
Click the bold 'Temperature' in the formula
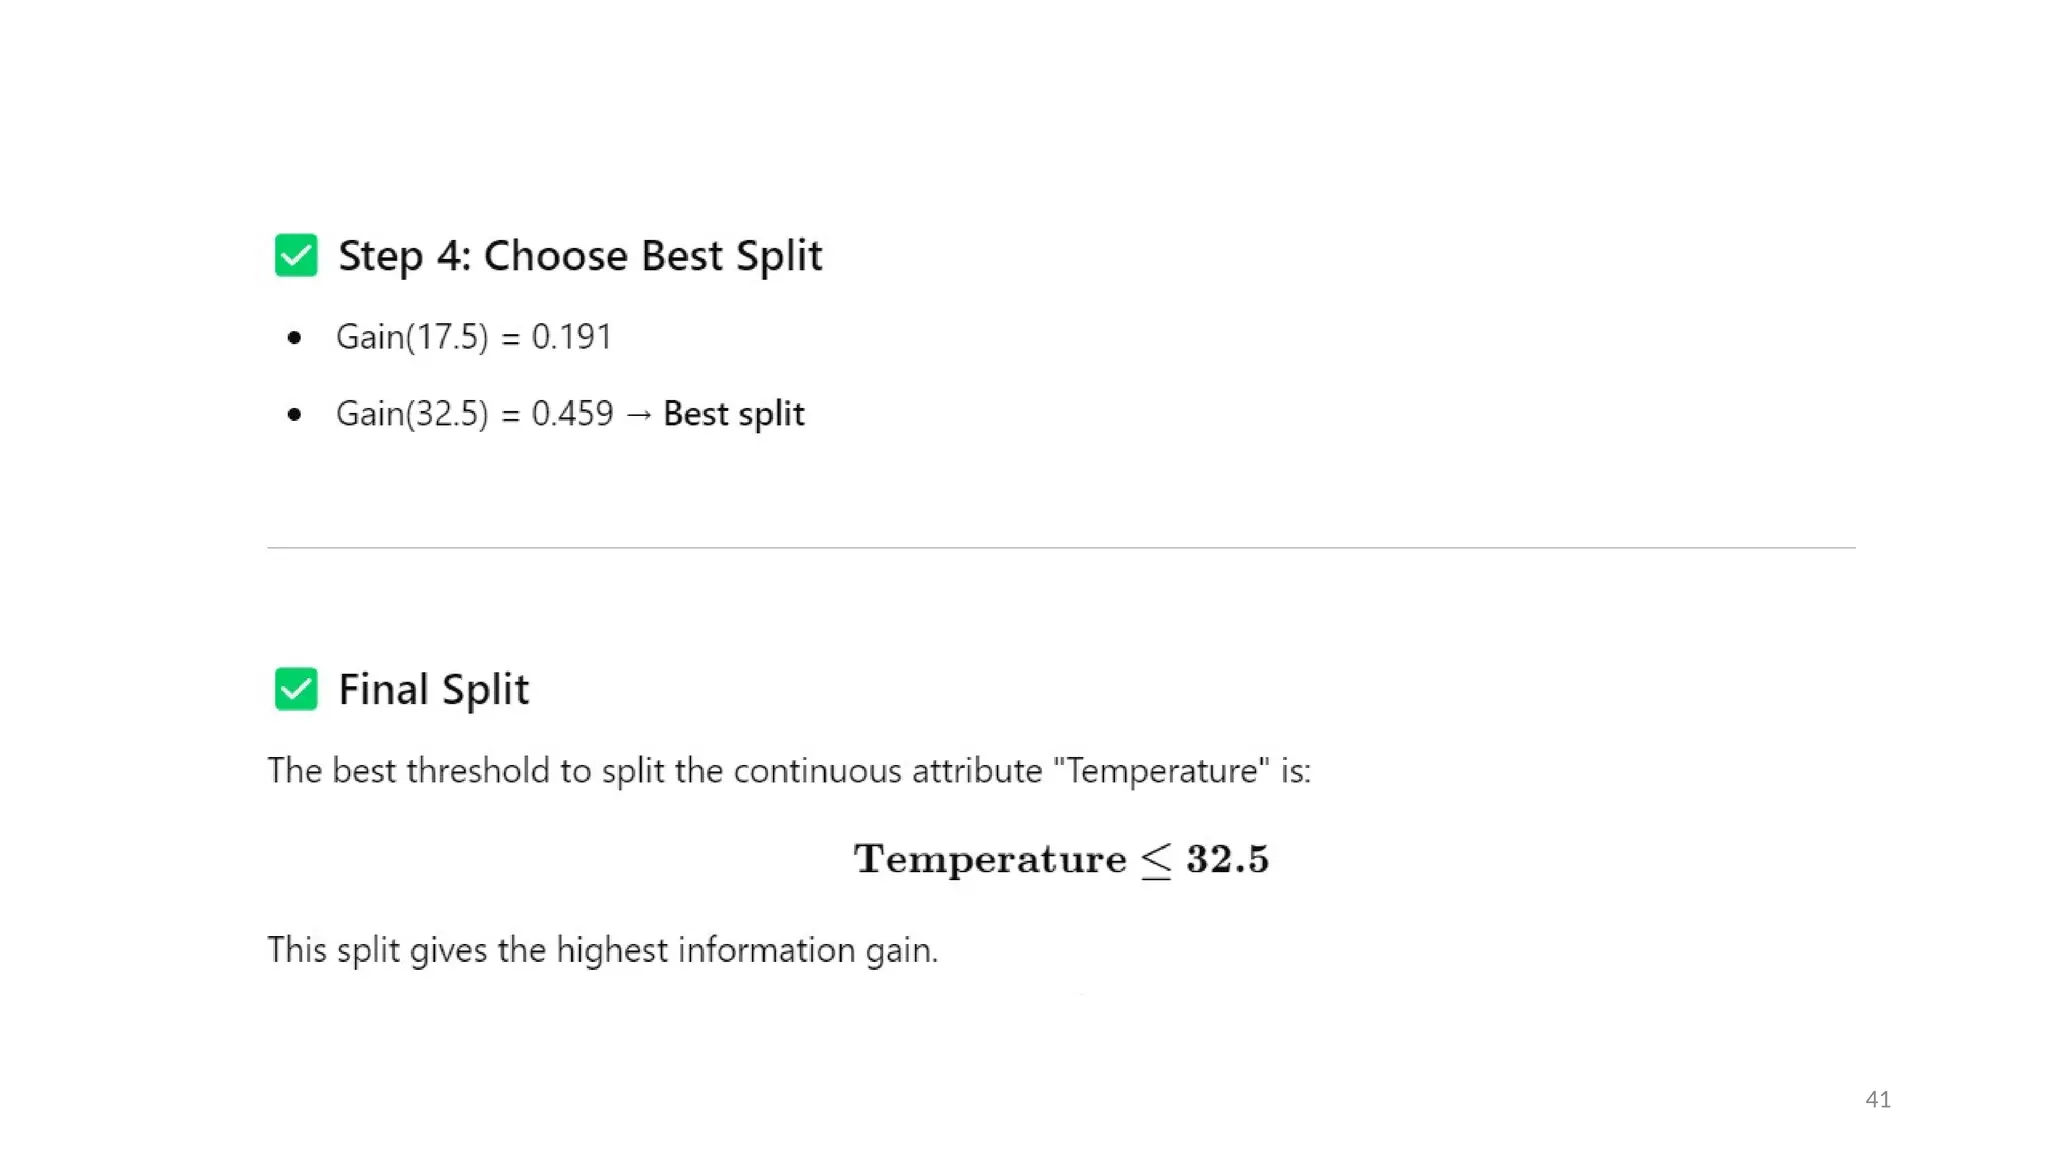click(x=990, y=859)
